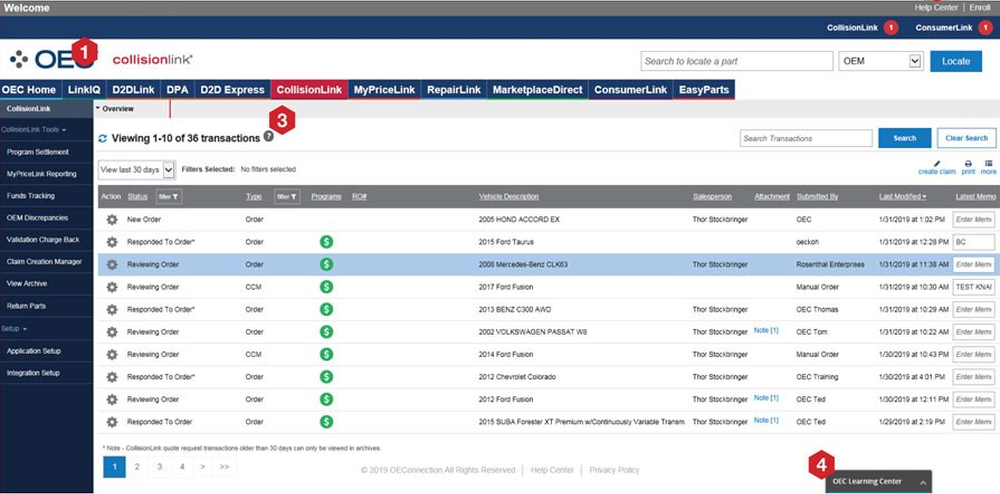The width and height of the screenshot is (1000, 494).
Task: Open the Privacy Policy footer link
Action: point(614,470)
